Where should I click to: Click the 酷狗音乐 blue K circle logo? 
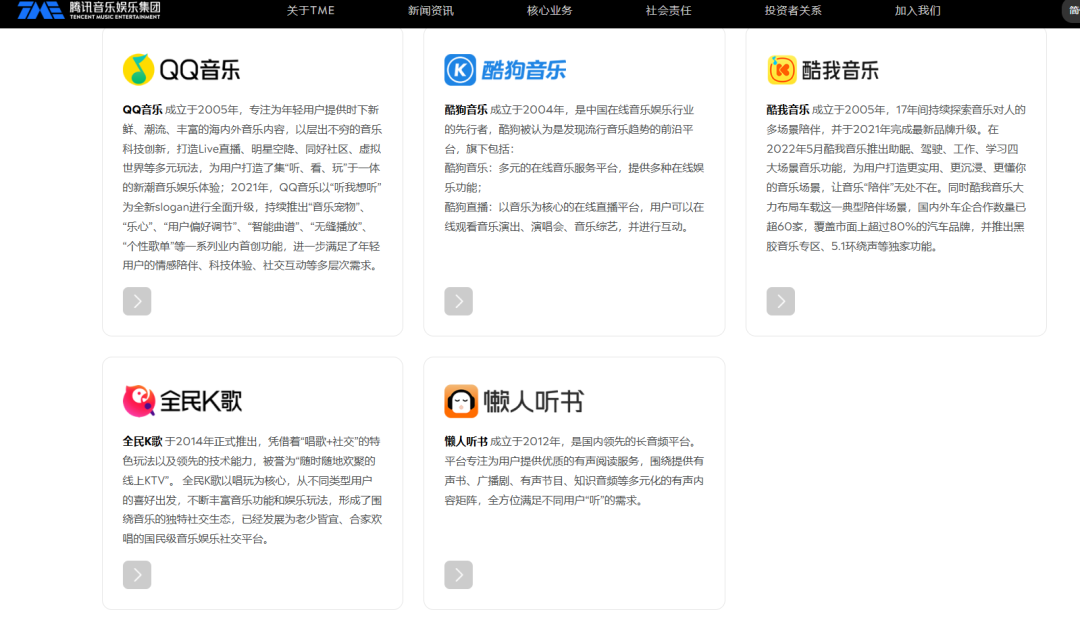coord(460,69)
